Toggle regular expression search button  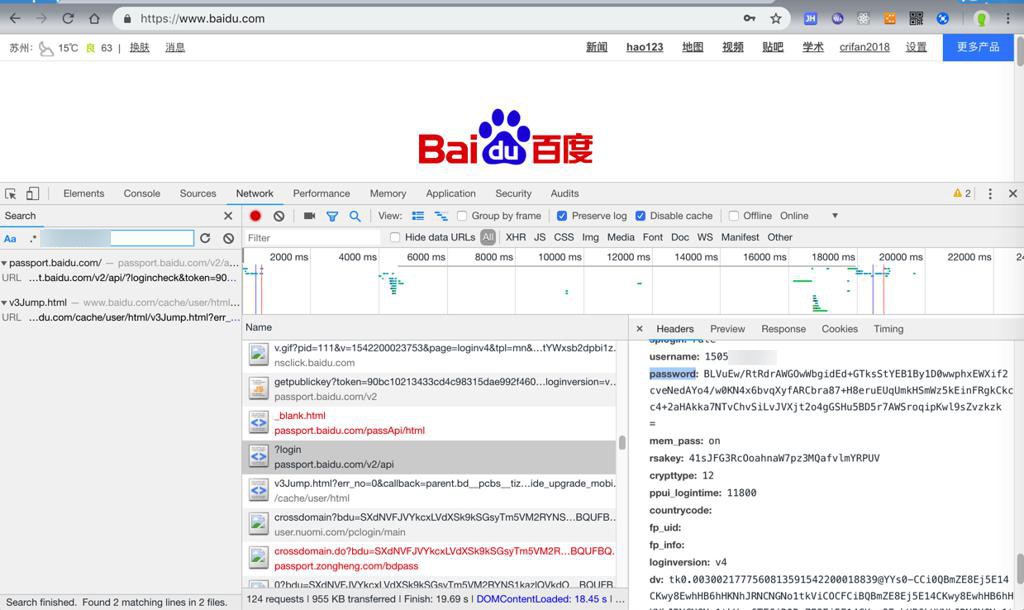(x=33, y=238)
